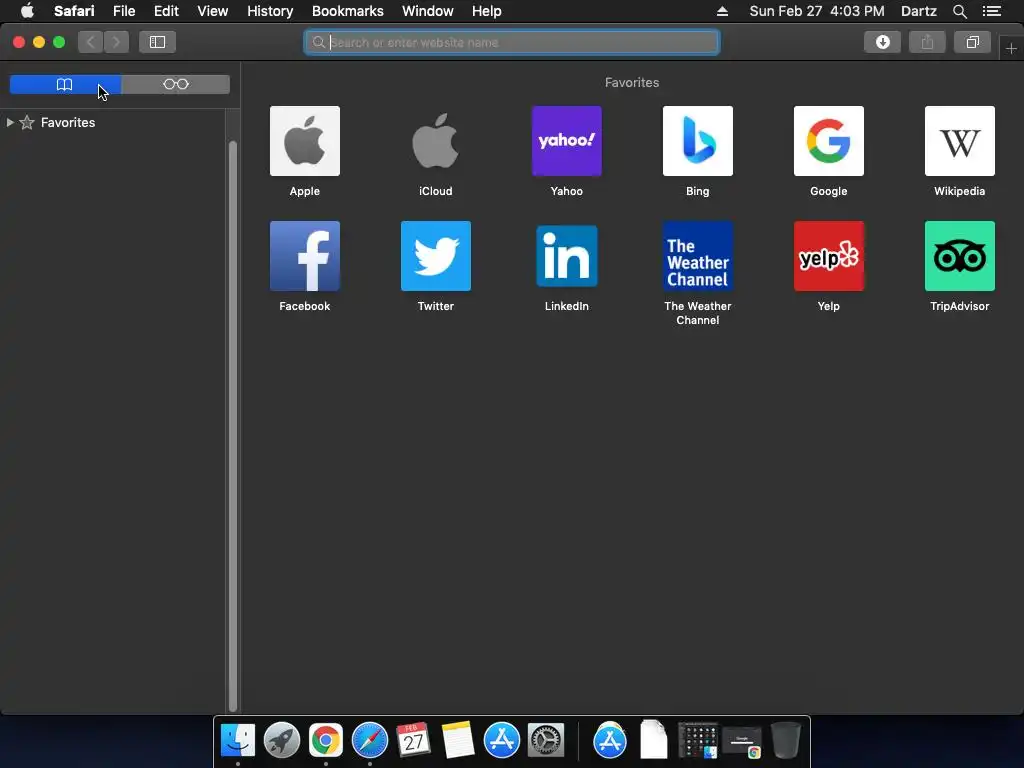Image resolution: width=1024 pixels, height=768 pixels.
Task: Open the Bookmarks menu
Action: (347, 11)
